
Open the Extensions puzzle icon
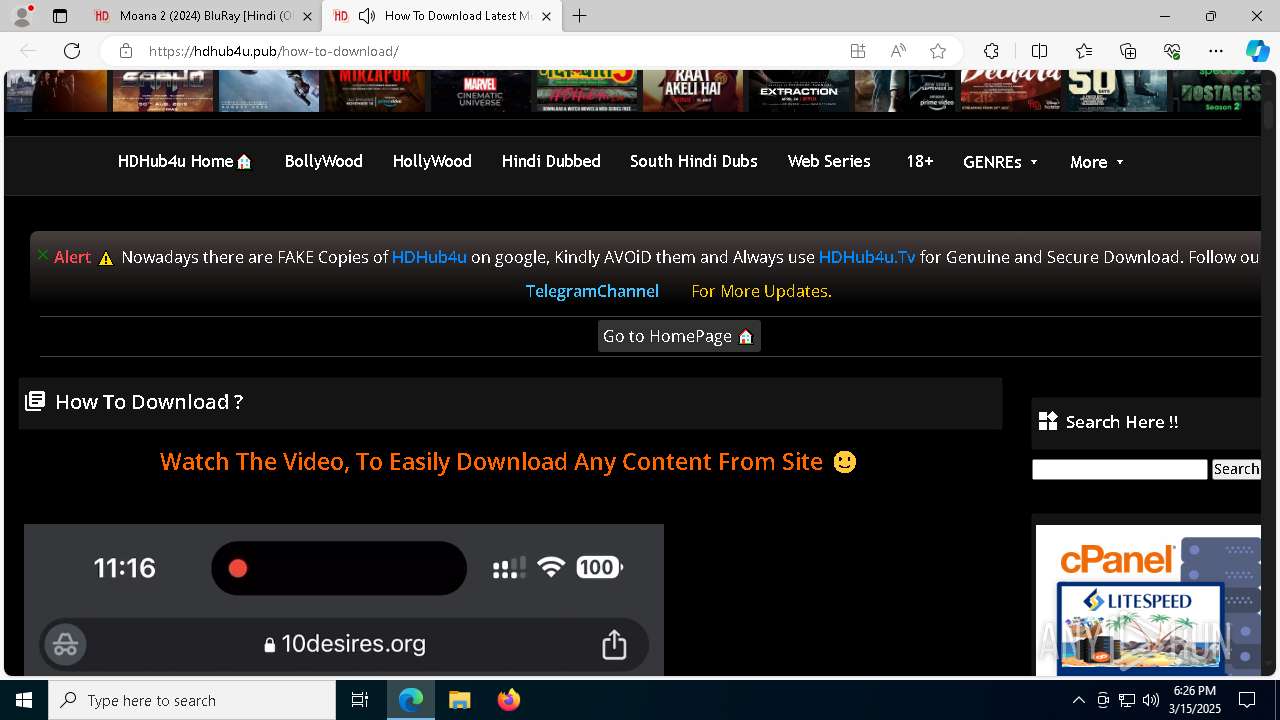(x=991, y=51)
